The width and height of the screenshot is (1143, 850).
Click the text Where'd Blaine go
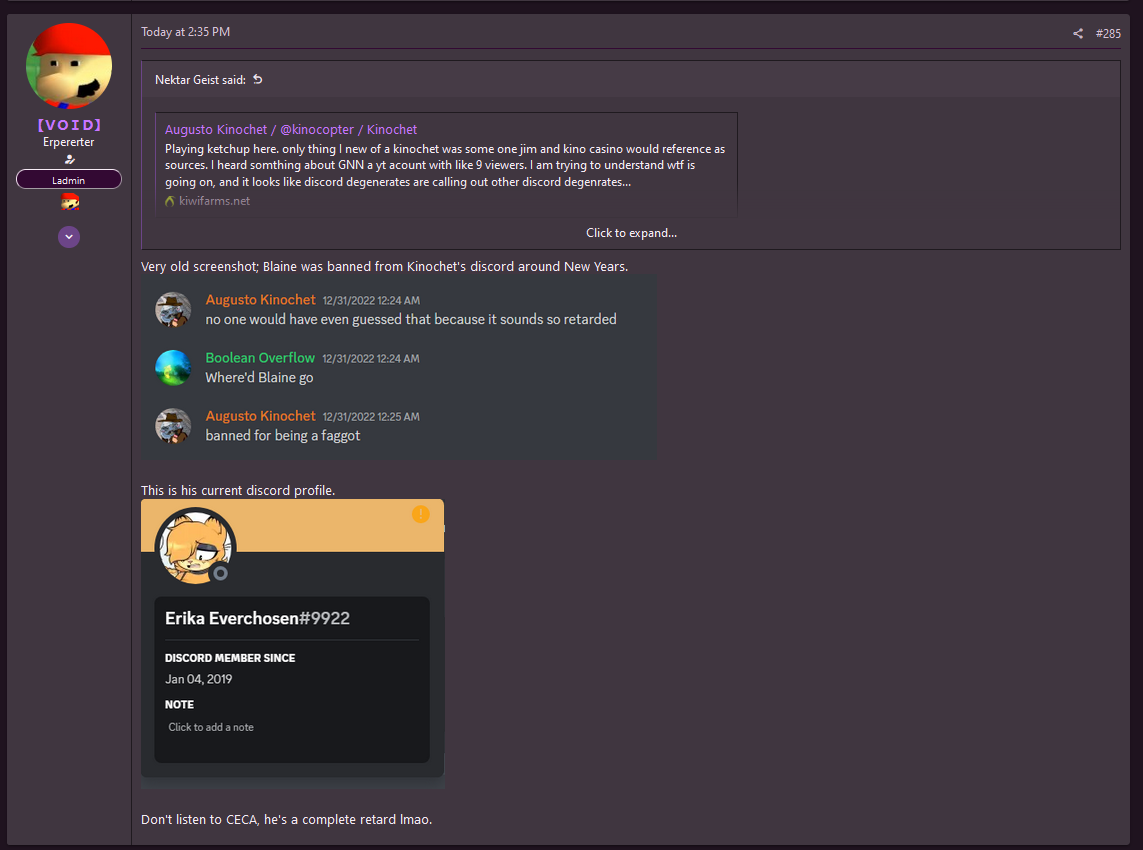point(260,378)
